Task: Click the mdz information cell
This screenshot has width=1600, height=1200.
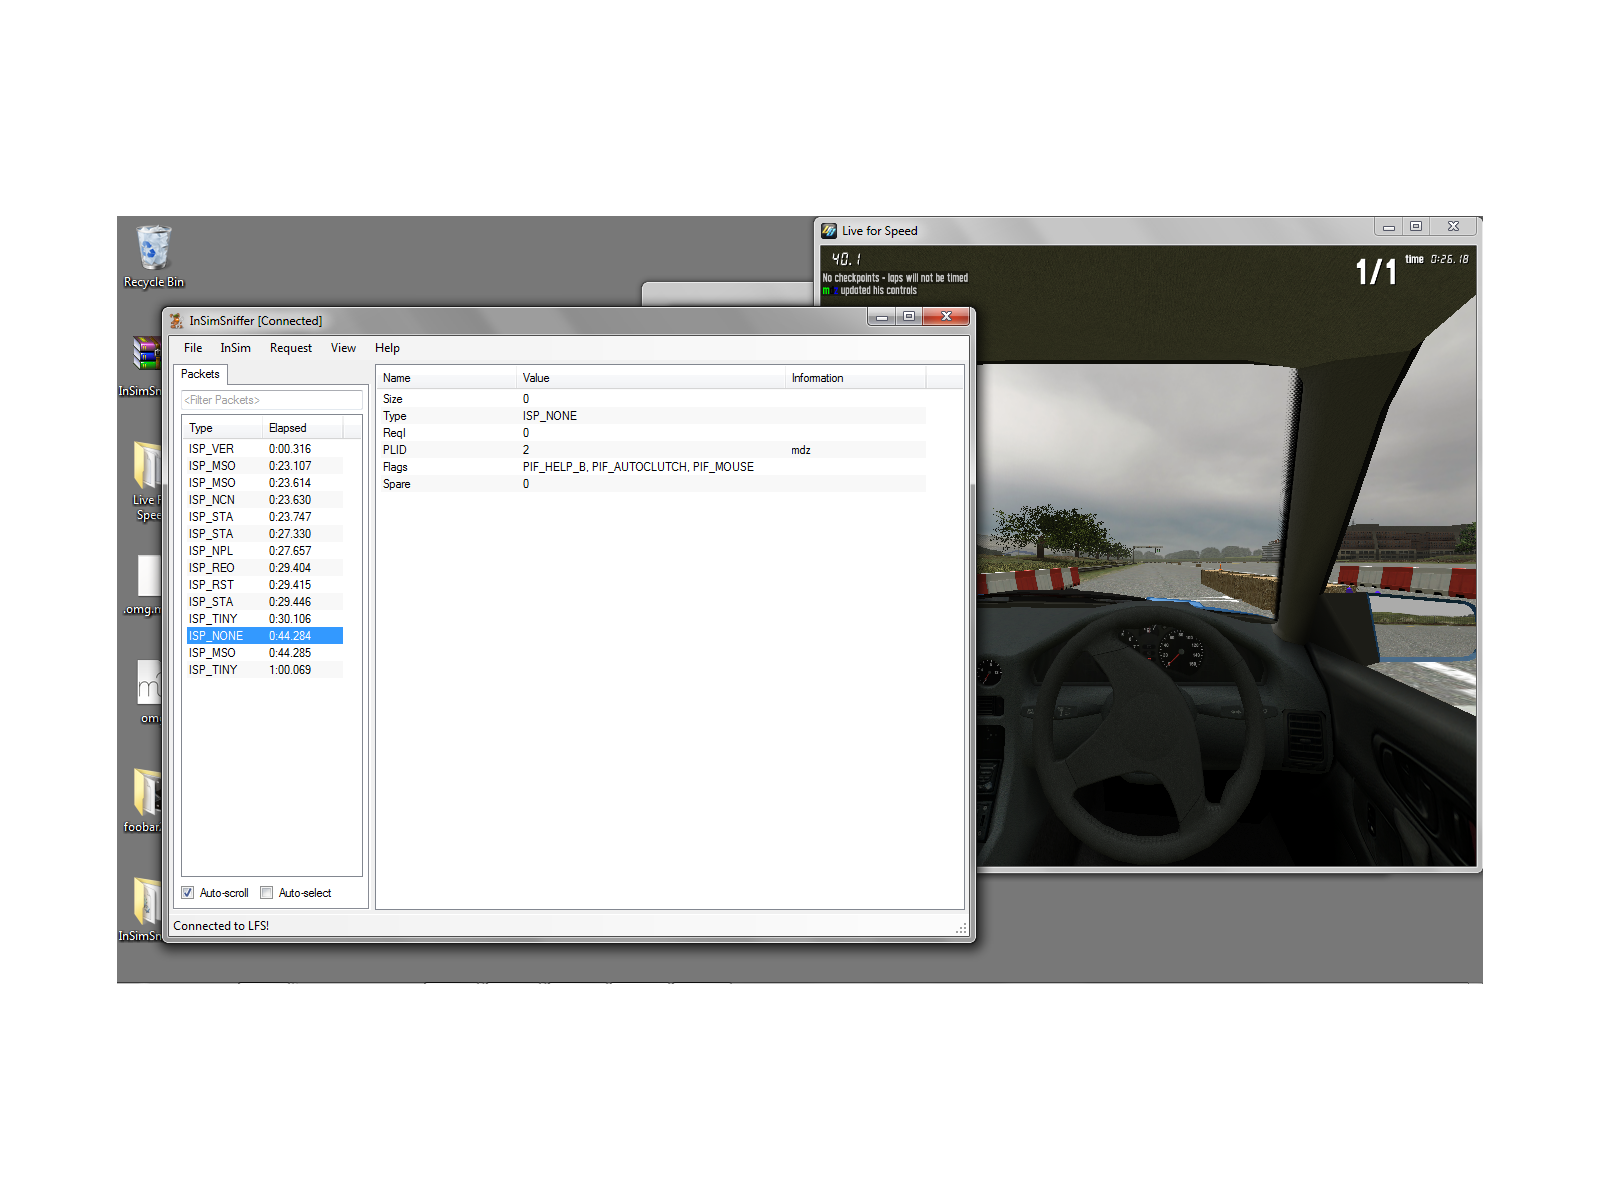Action: tap(801, 450)
